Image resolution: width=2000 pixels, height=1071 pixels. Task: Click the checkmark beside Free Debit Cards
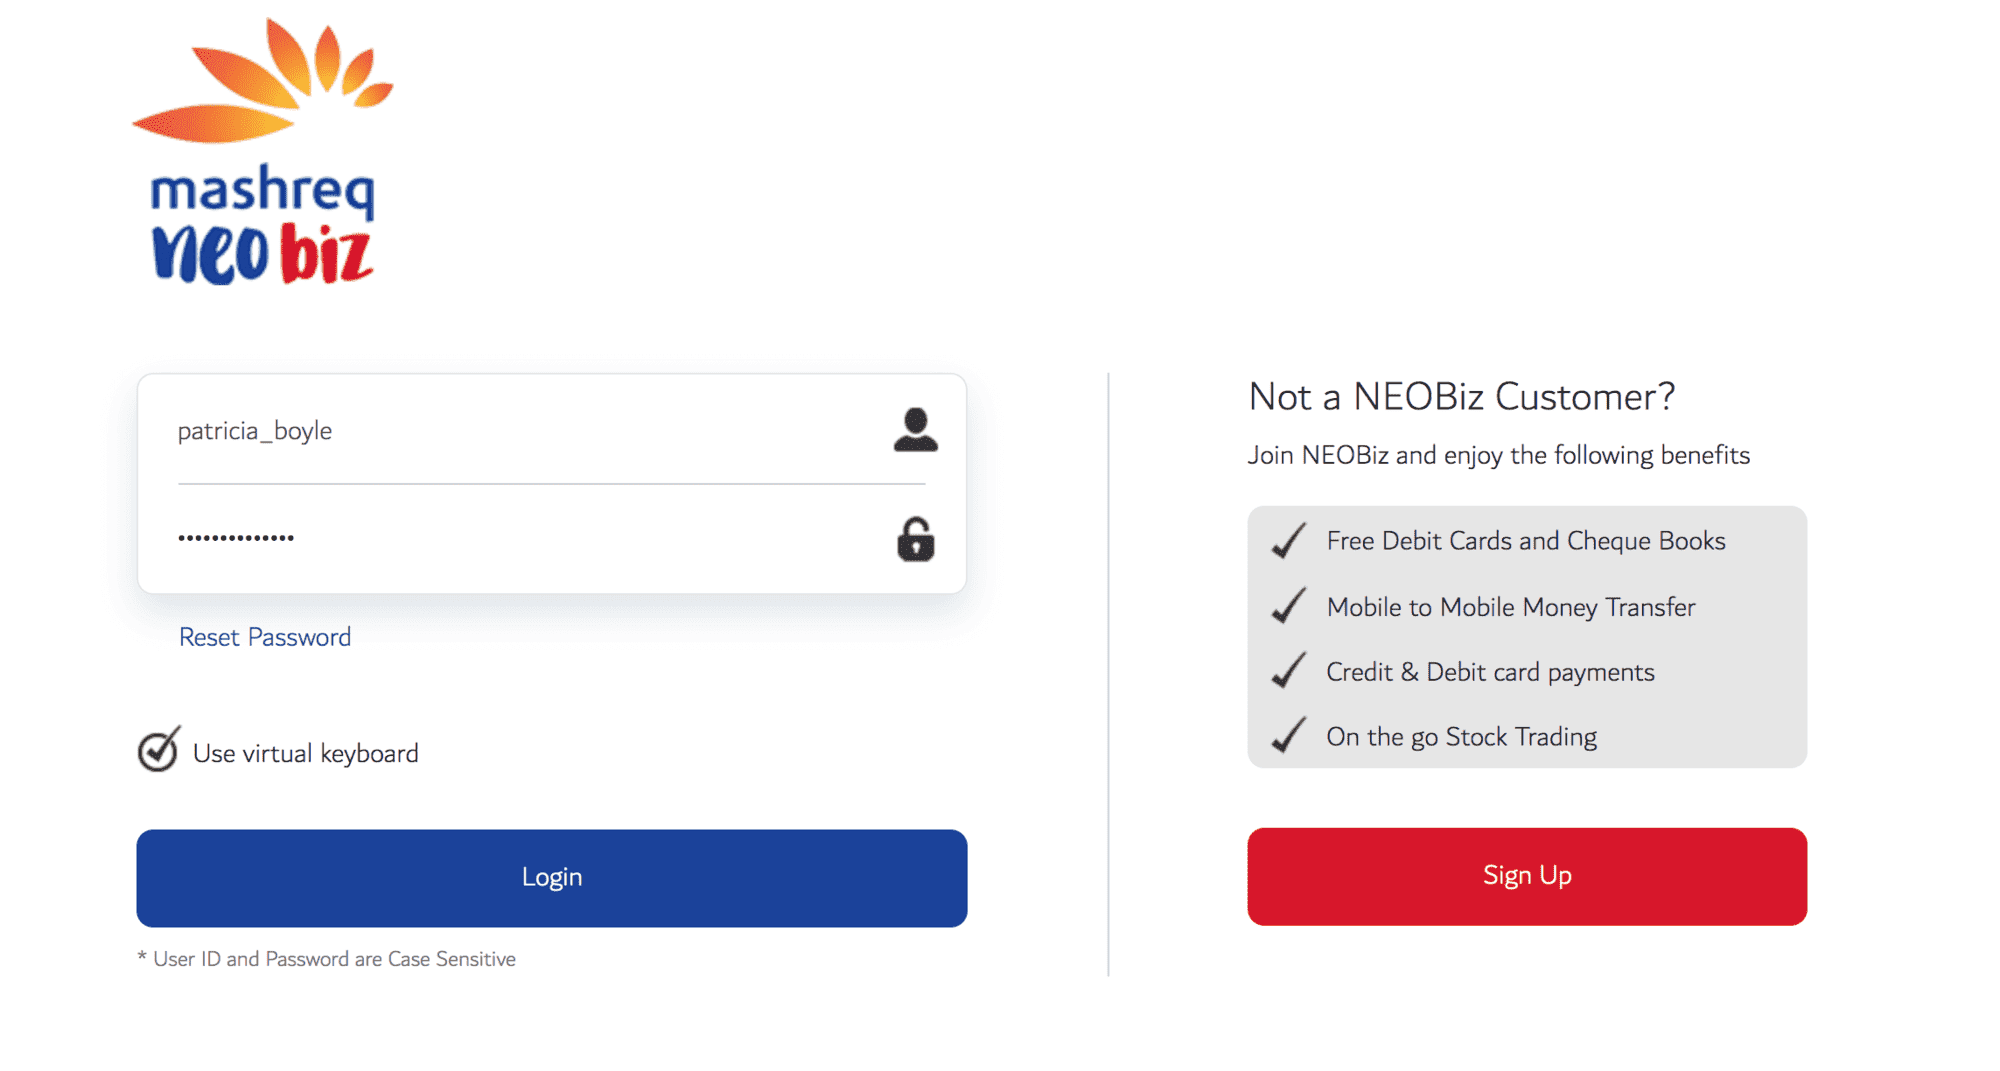click(1288, 541)
